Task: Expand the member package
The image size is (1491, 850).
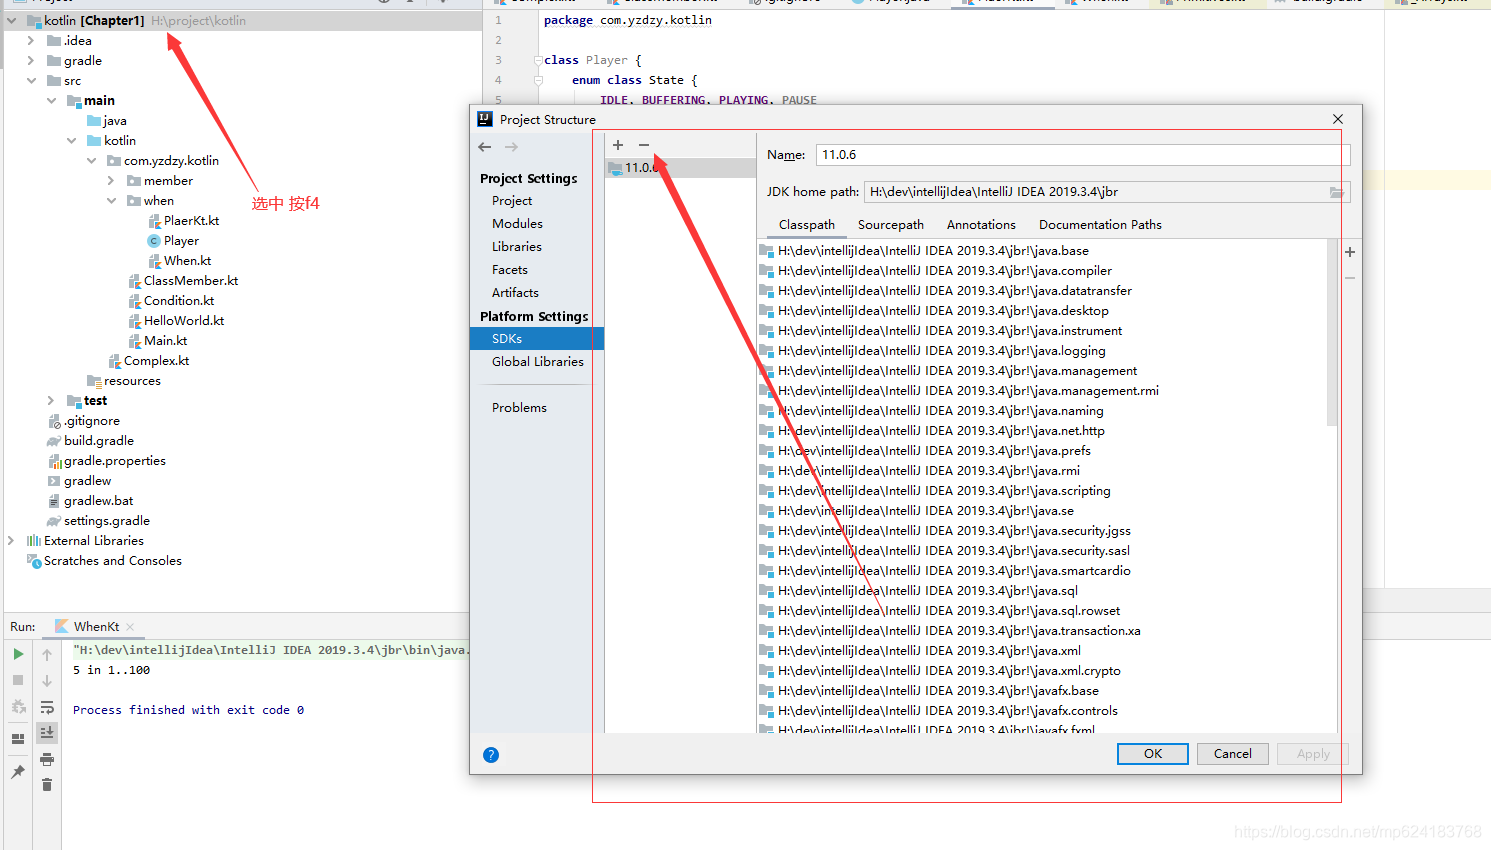Action: tap(111, 180)
